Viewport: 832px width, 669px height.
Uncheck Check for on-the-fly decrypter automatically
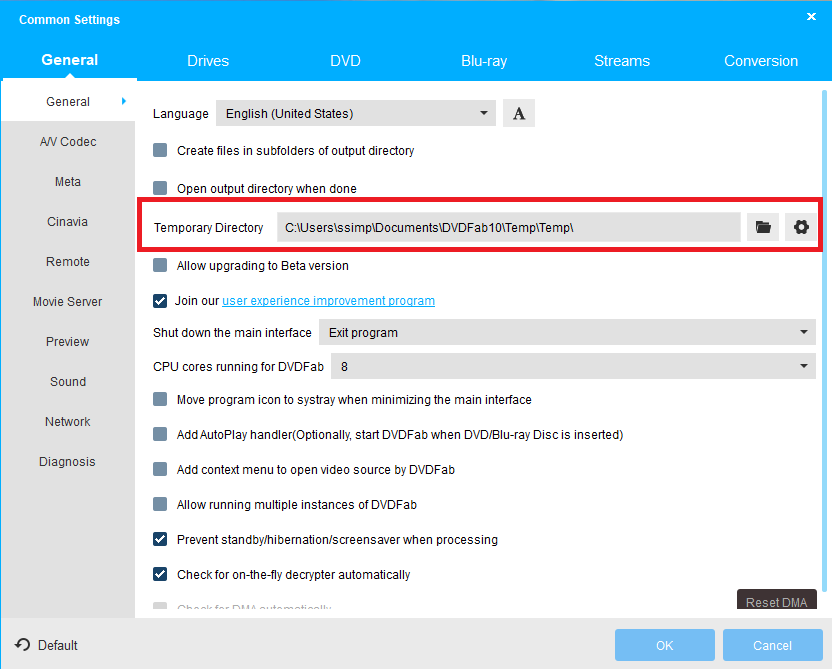coord(160,574)
